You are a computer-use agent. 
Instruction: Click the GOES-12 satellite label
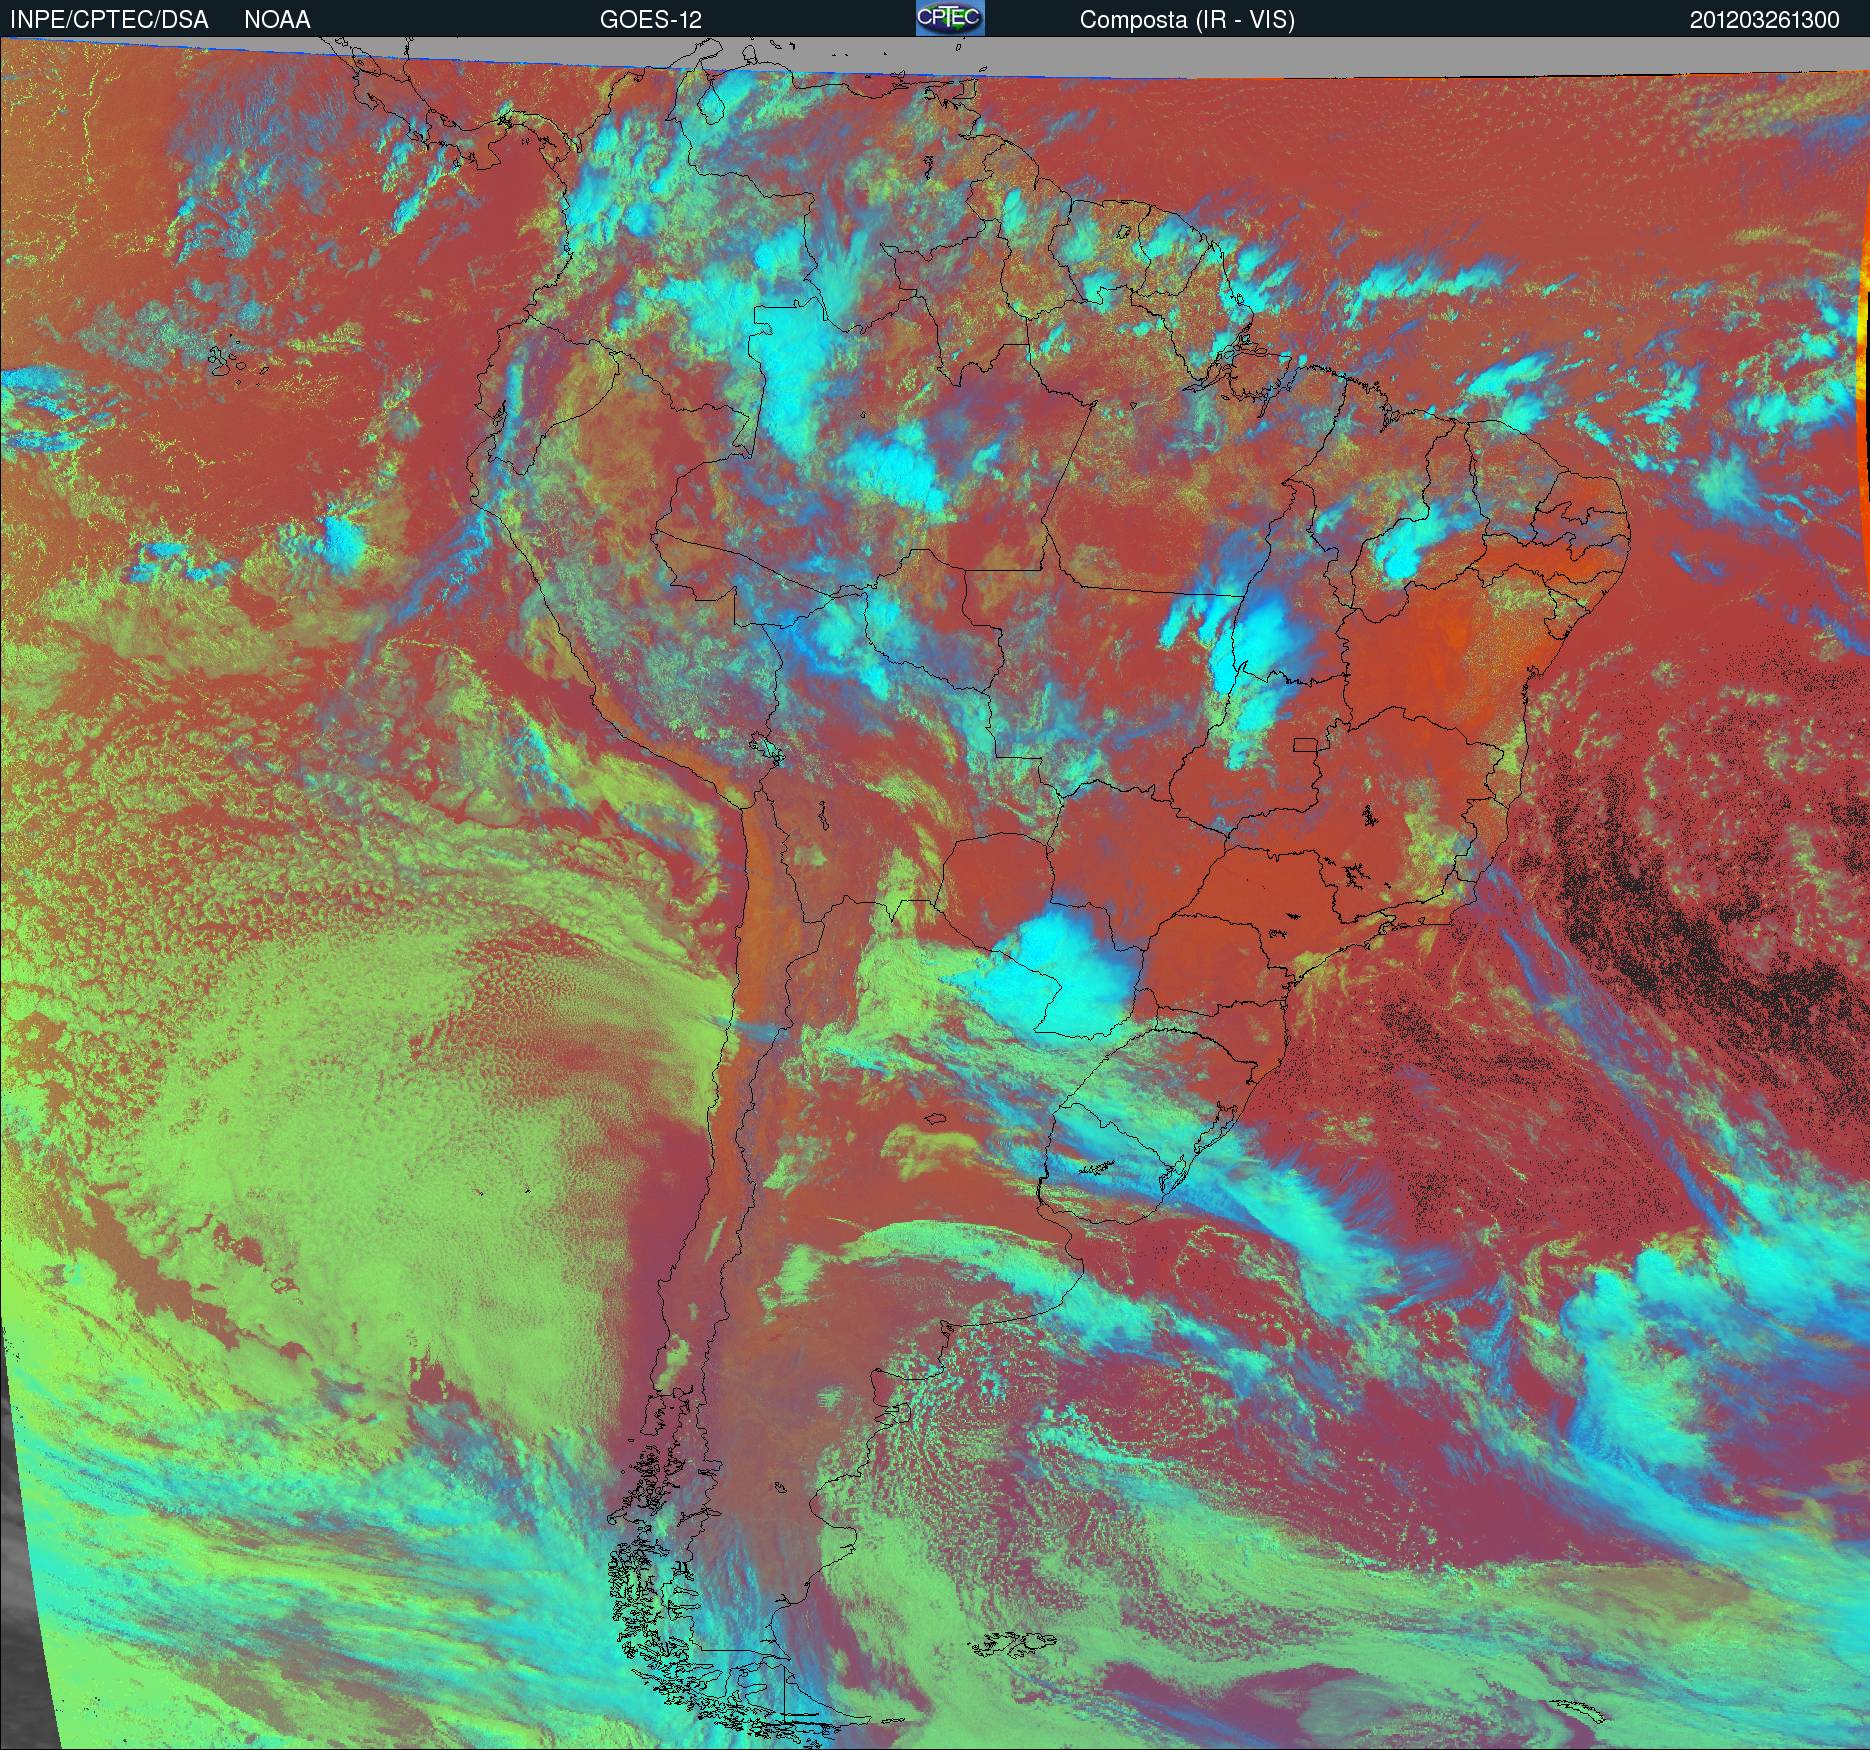[650, 20]
